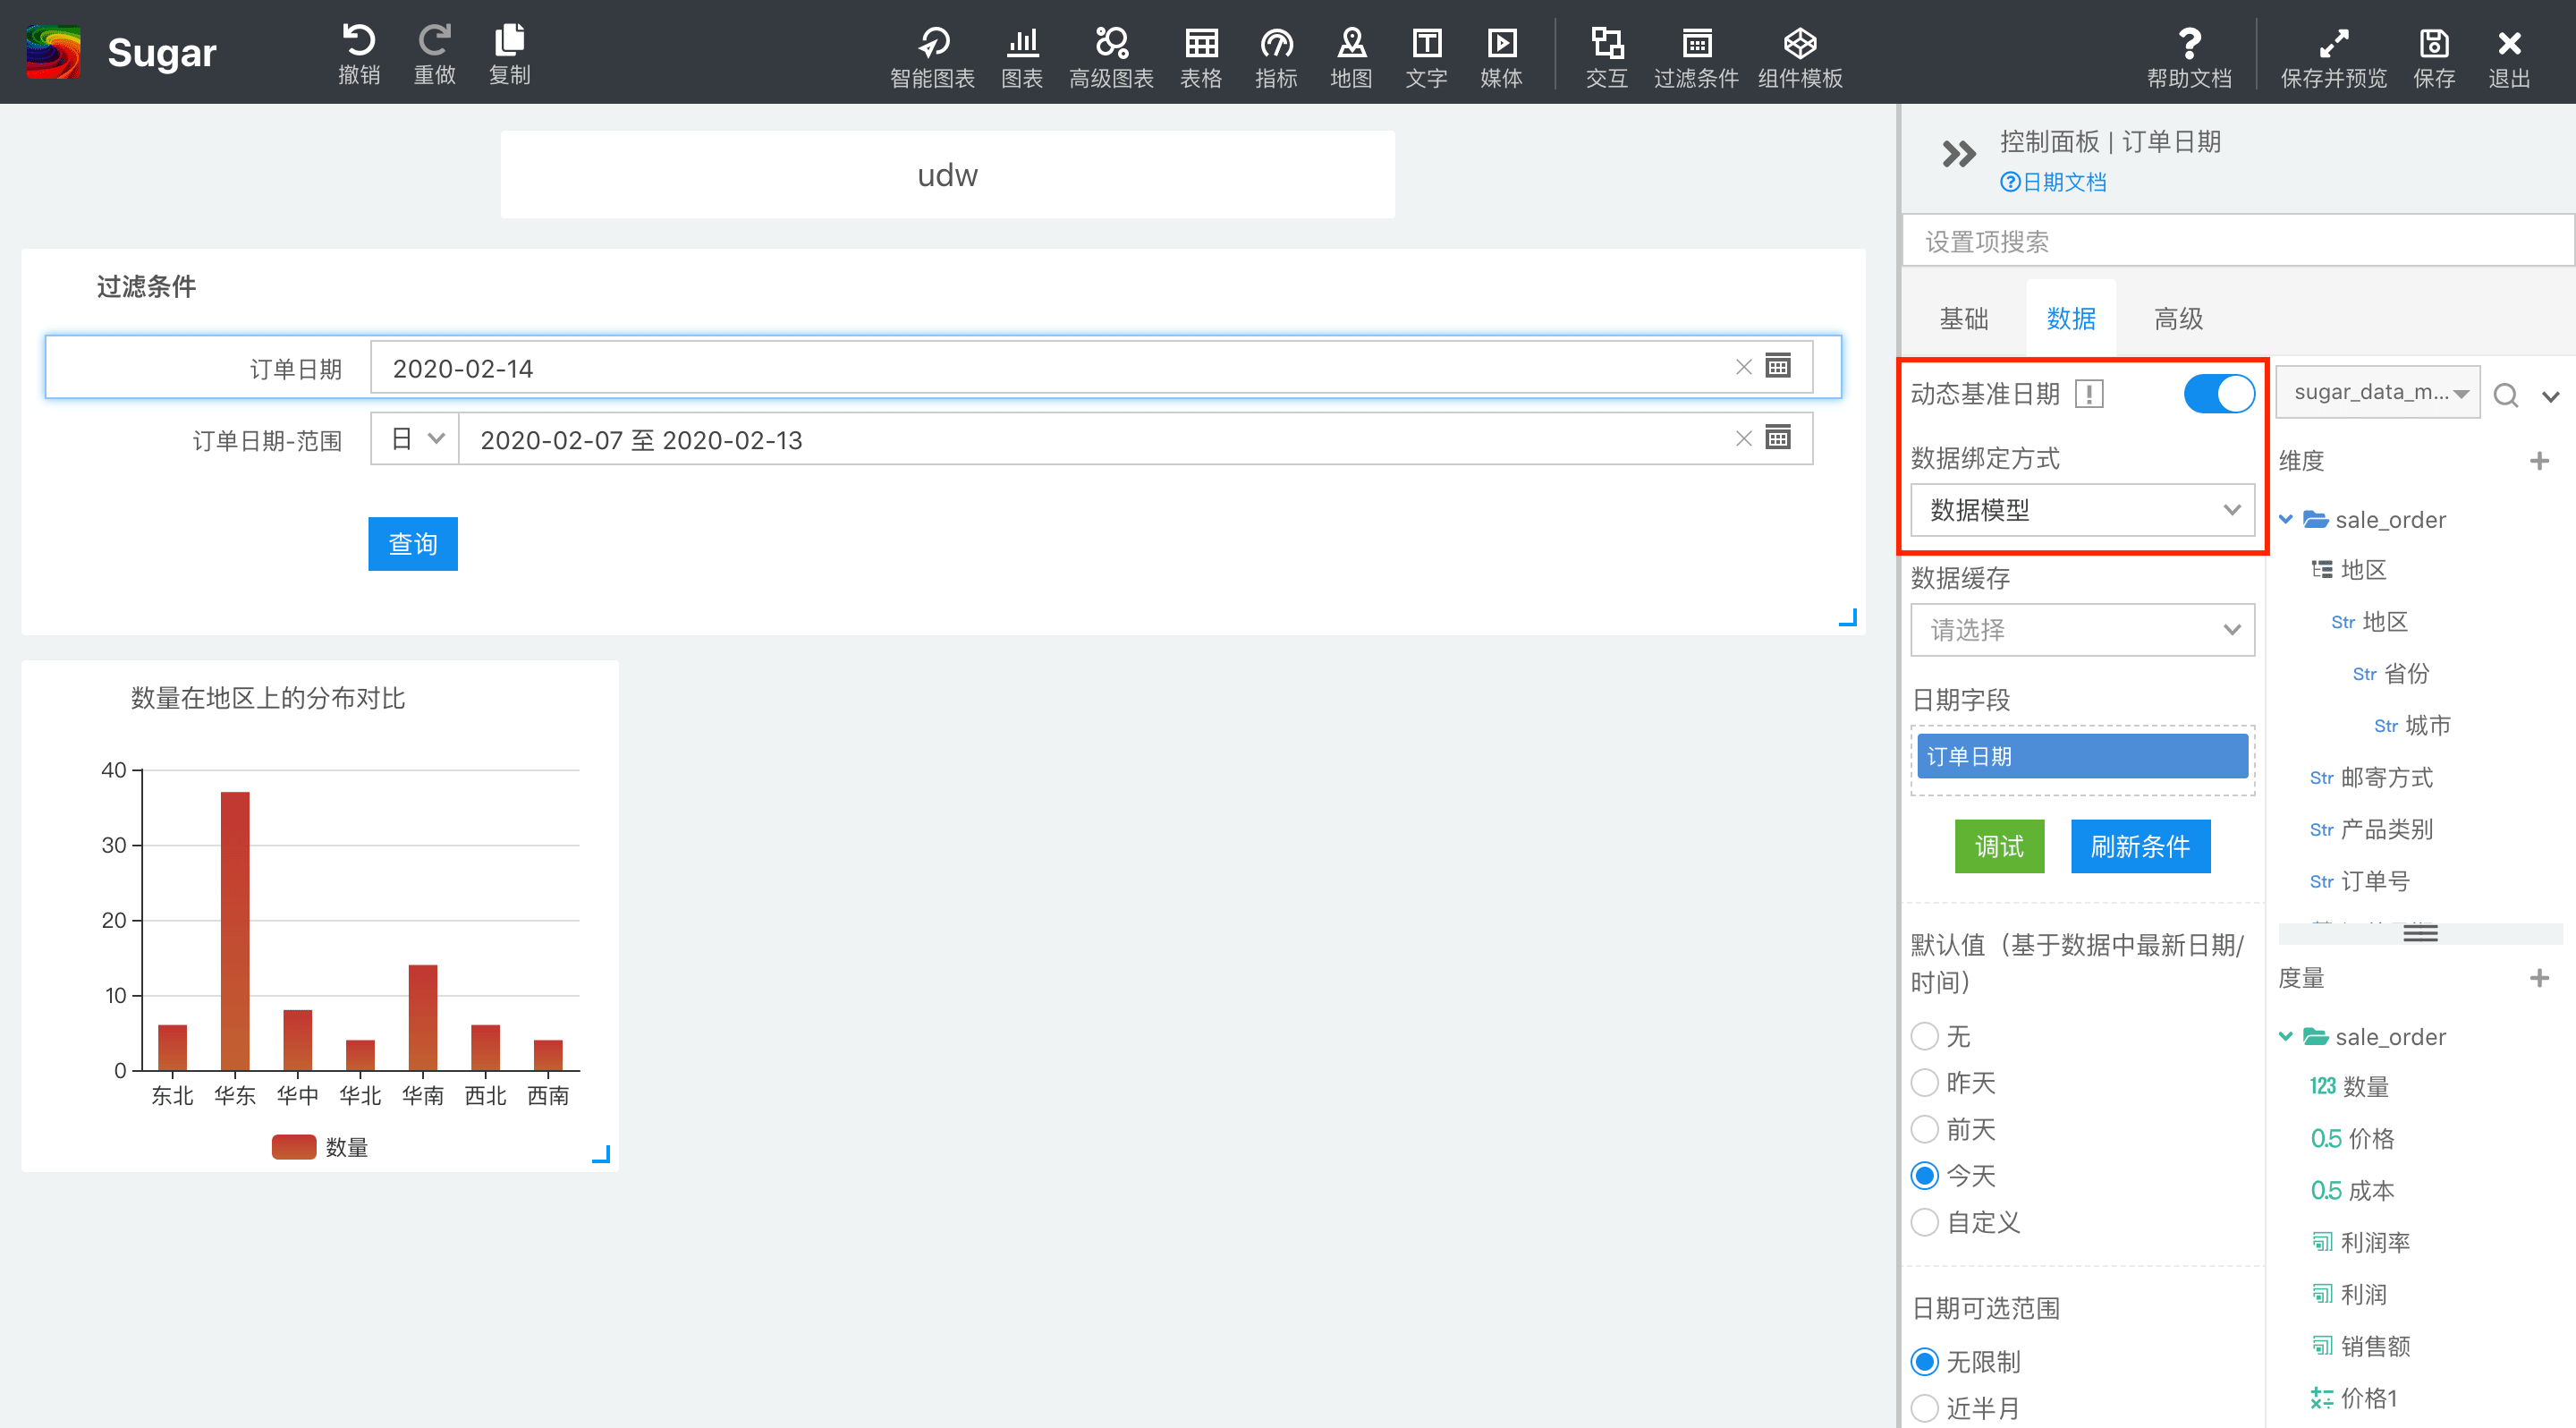The width and height of the screenshot is (2576, 1428).
Task: Click the 华东 bar in the chart
Action: pos(235,931)
